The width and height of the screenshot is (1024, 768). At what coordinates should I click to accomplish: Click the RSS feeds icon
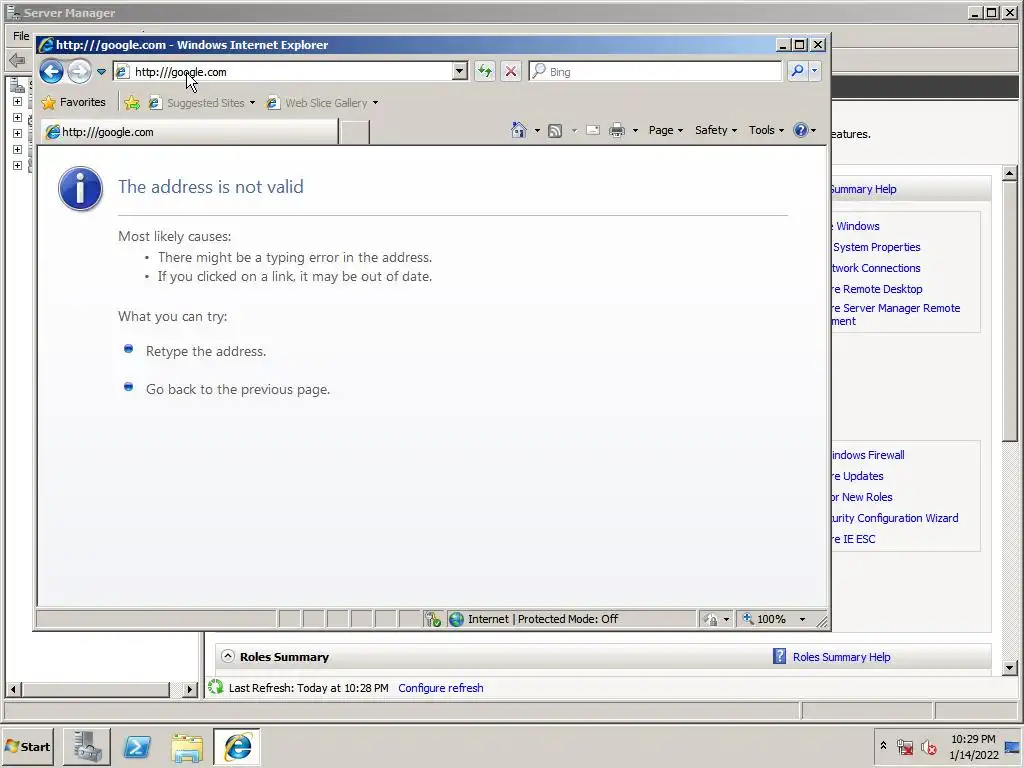[x=554, y=131]
